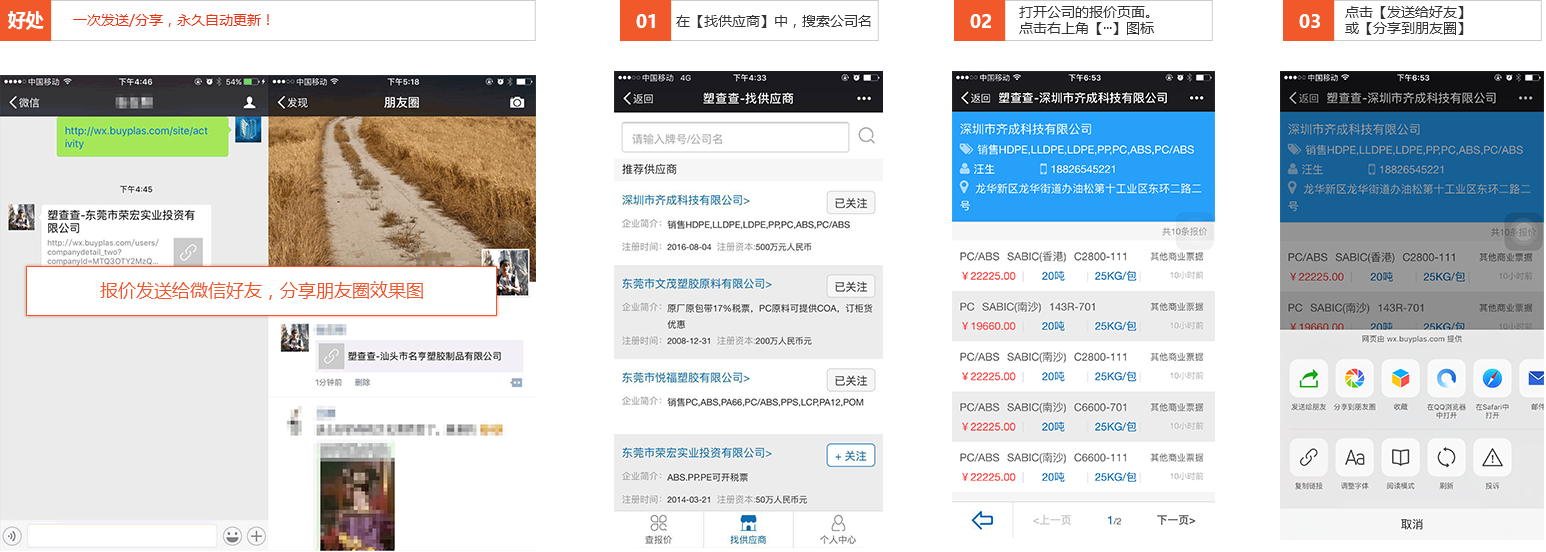Image resolution: width=1546 pixels, height=552 pixels.
Task: Open 个人中心 bottom tab
Action: click(x=838, y=530)
